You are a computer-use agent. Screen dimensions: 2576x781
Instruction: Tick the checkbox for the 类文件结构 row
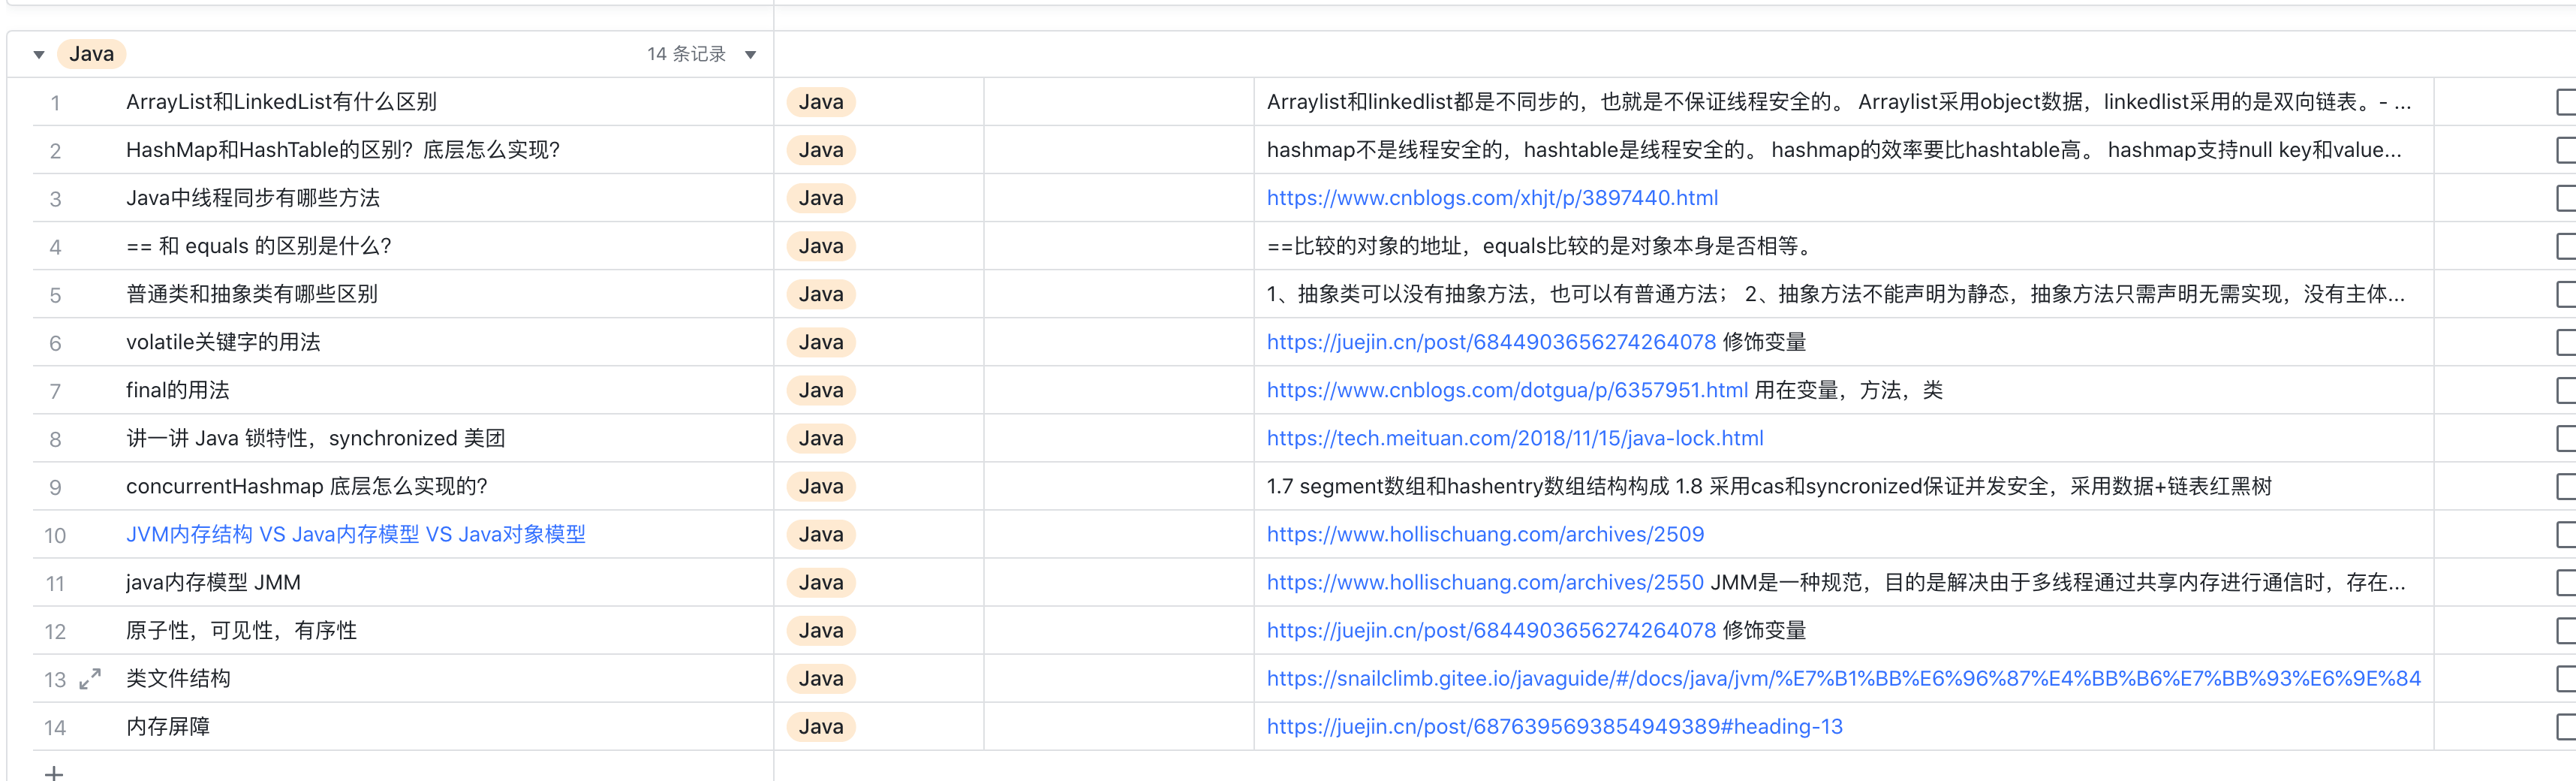(2566, 678)
